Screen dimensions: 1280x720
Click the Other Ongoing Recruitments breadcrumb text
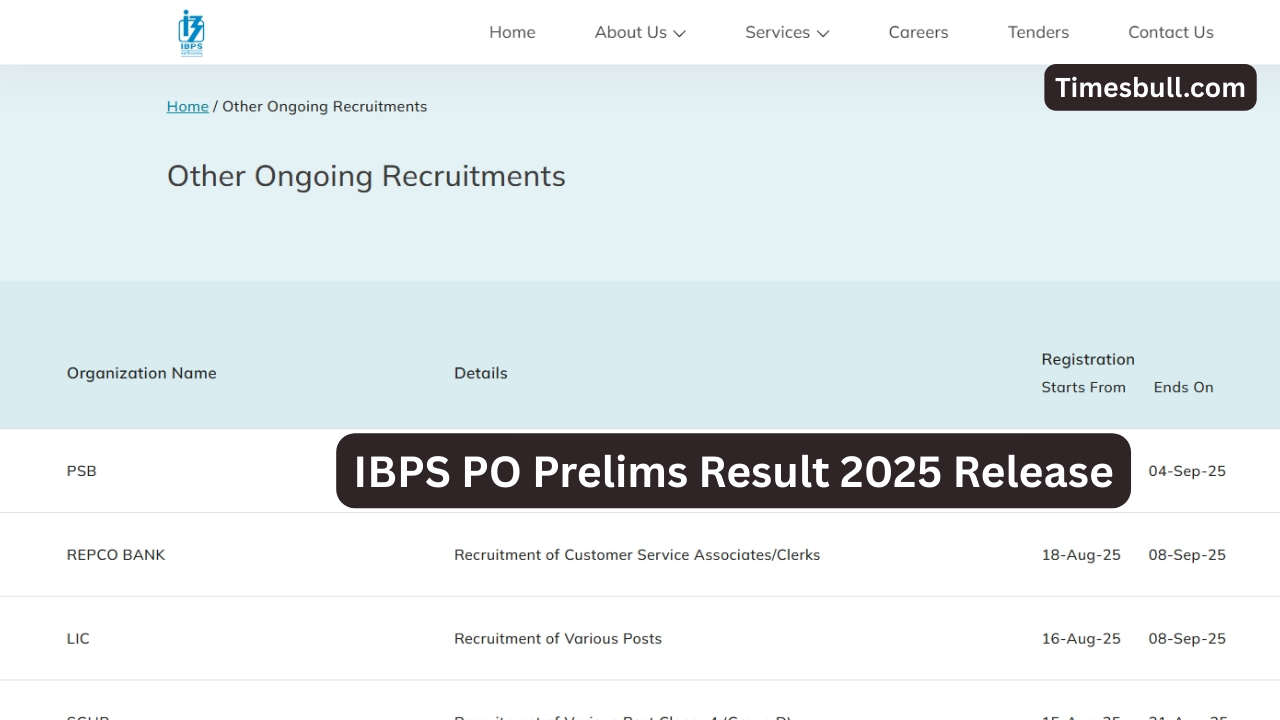tap(324, 106)
